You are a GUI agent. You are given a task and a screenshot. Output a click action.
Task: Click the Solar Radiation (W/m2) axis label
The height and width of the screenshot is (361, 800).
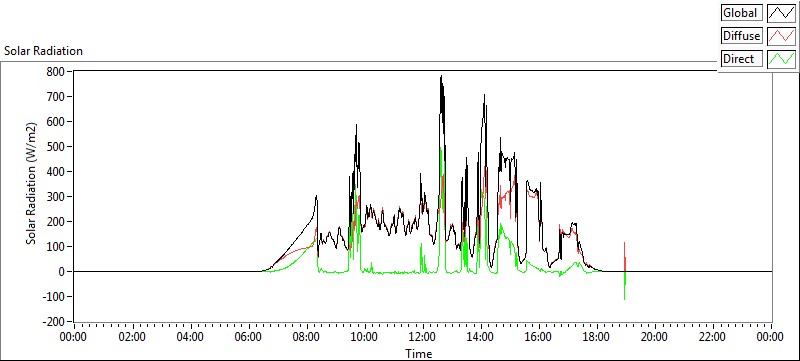tap(32, 183)
